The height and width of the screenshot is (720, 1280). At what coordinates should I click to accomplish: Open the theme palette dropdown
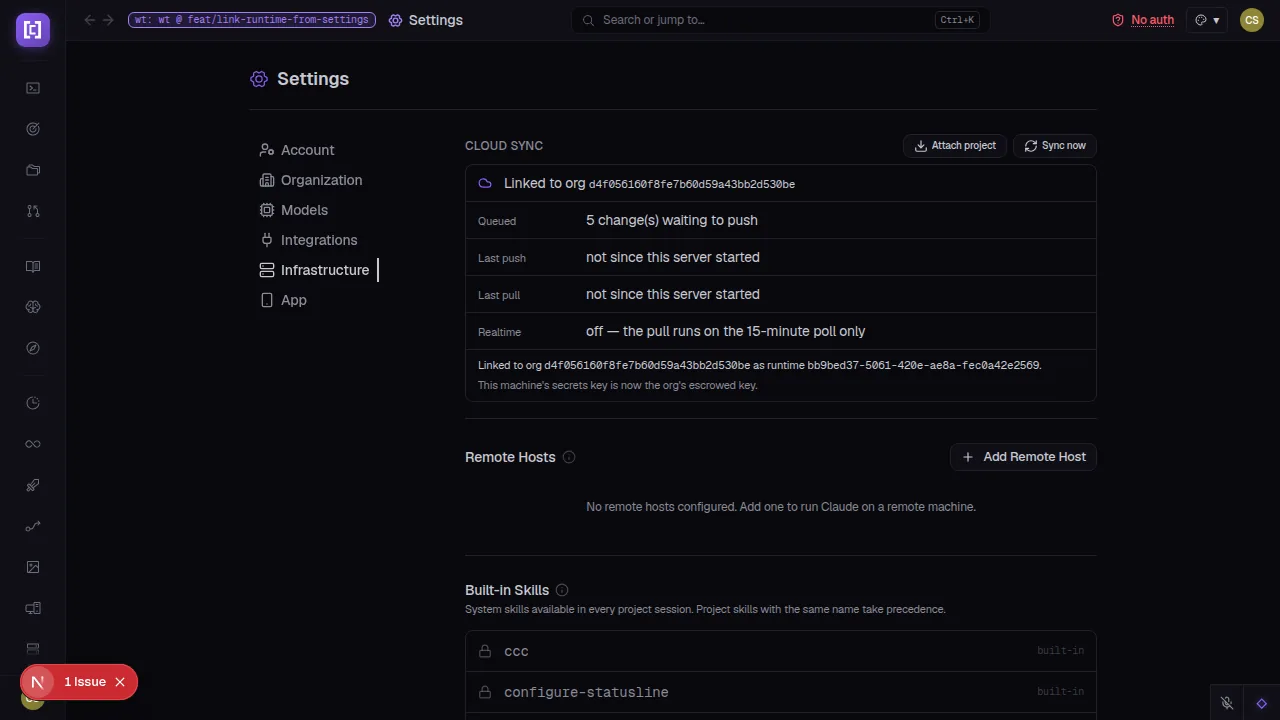coord(1207,20)
